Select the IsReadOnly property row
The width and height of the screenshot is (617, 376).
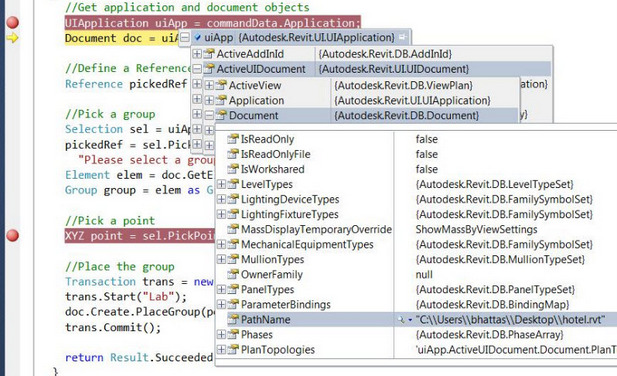416,139
